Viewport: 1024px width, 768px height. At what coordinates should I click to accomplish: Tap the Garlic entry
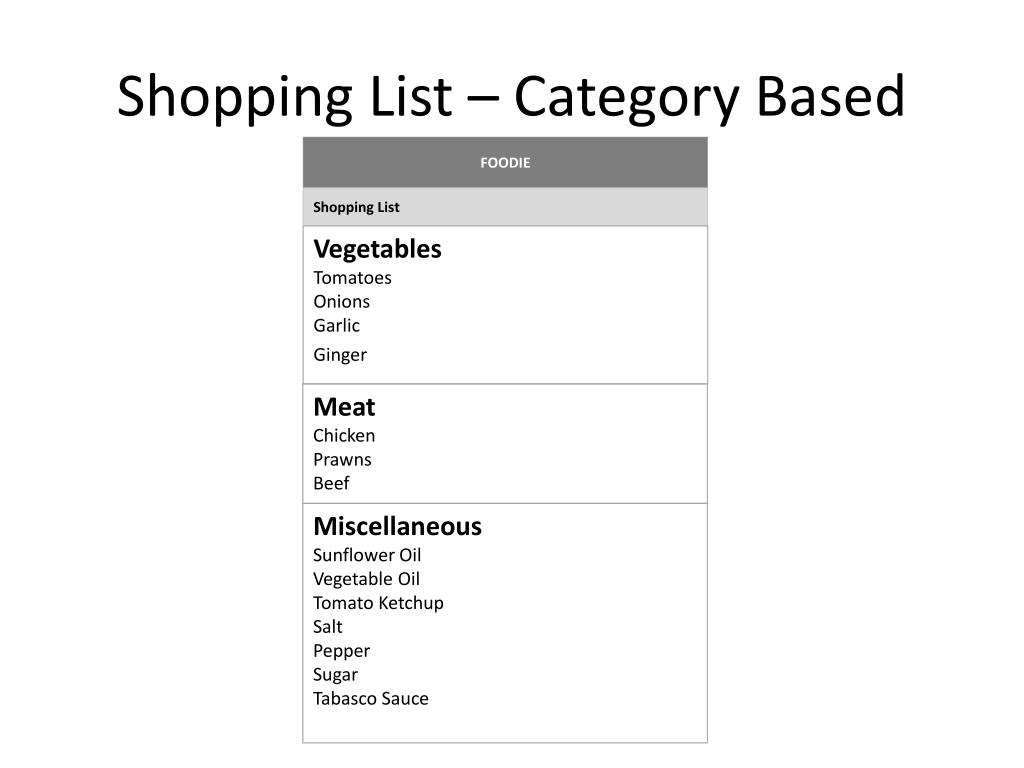[336, 325]
